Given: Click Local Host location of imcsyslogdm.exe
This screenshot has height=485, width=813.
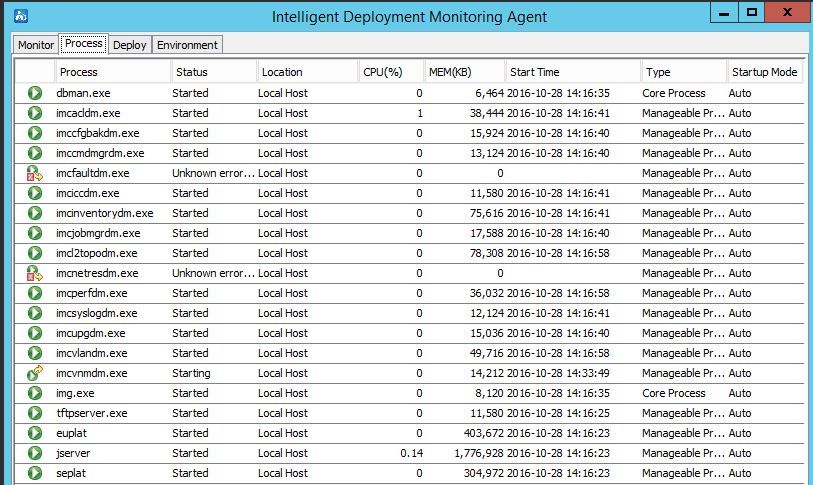Looking at the screenshot, I should pyautogui.click(x=283, y=313).
